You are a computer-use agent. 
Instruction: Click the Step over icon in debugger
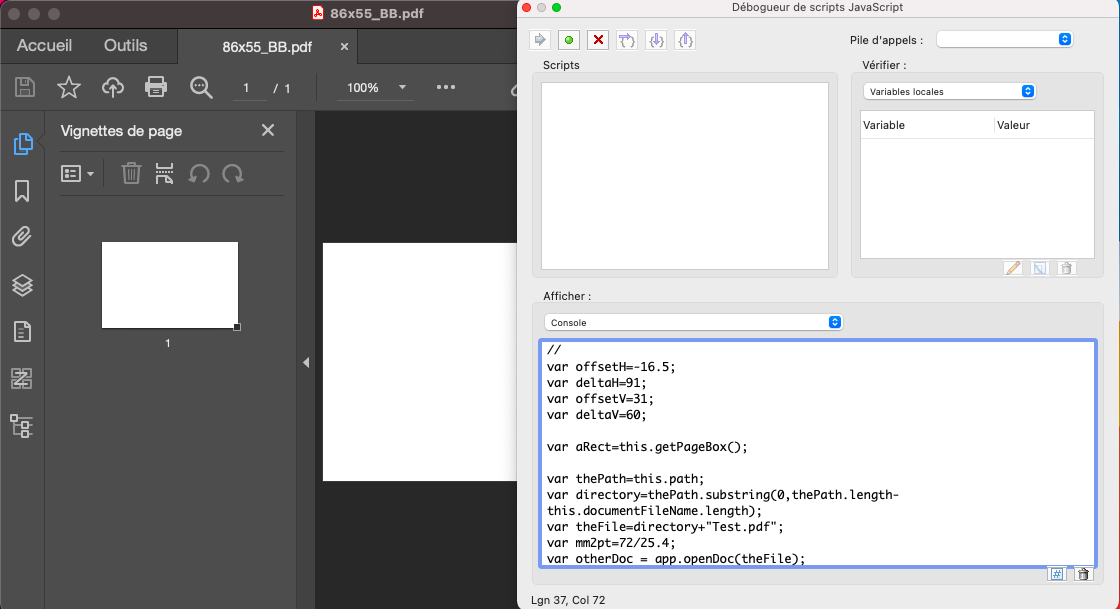point(627,40)
